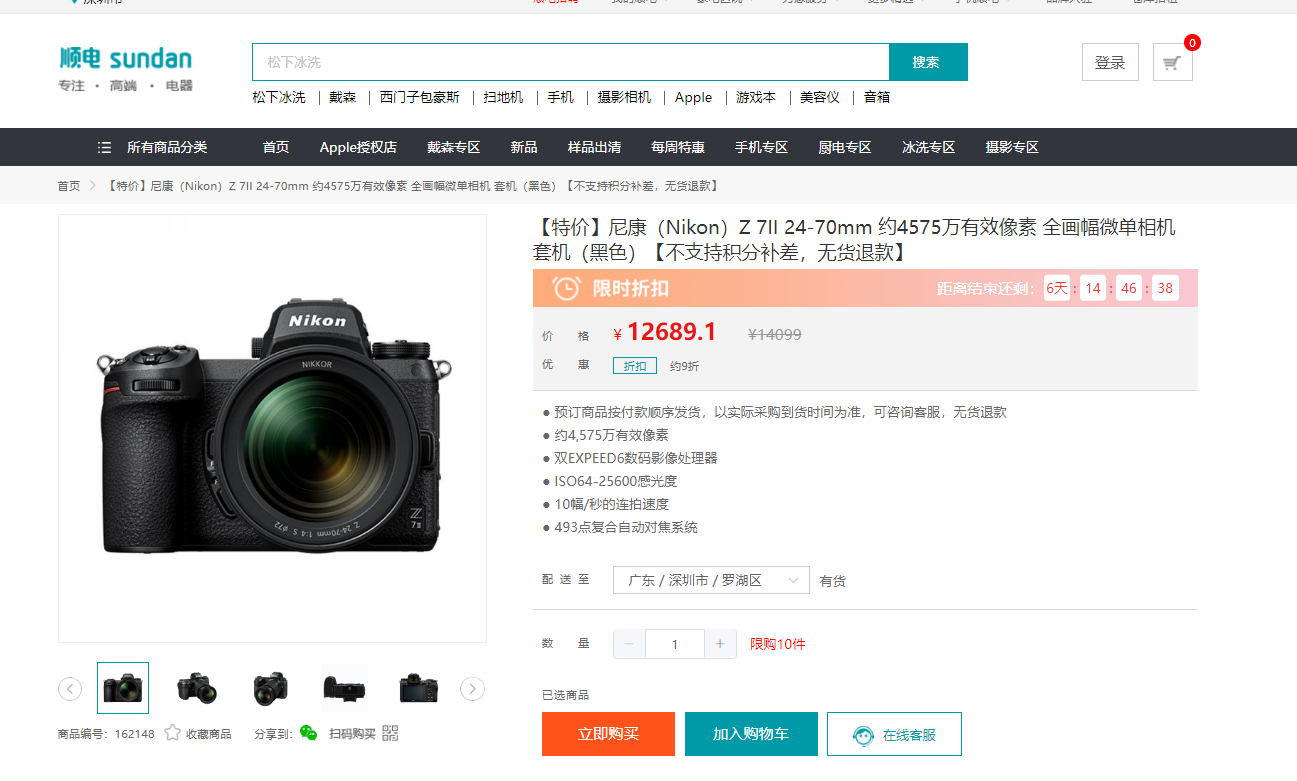Open the 广东 / 深圳市 / 罗湖区 delivery dropdown
This screenshot has width=1297, height=781.
click(711, 580)
